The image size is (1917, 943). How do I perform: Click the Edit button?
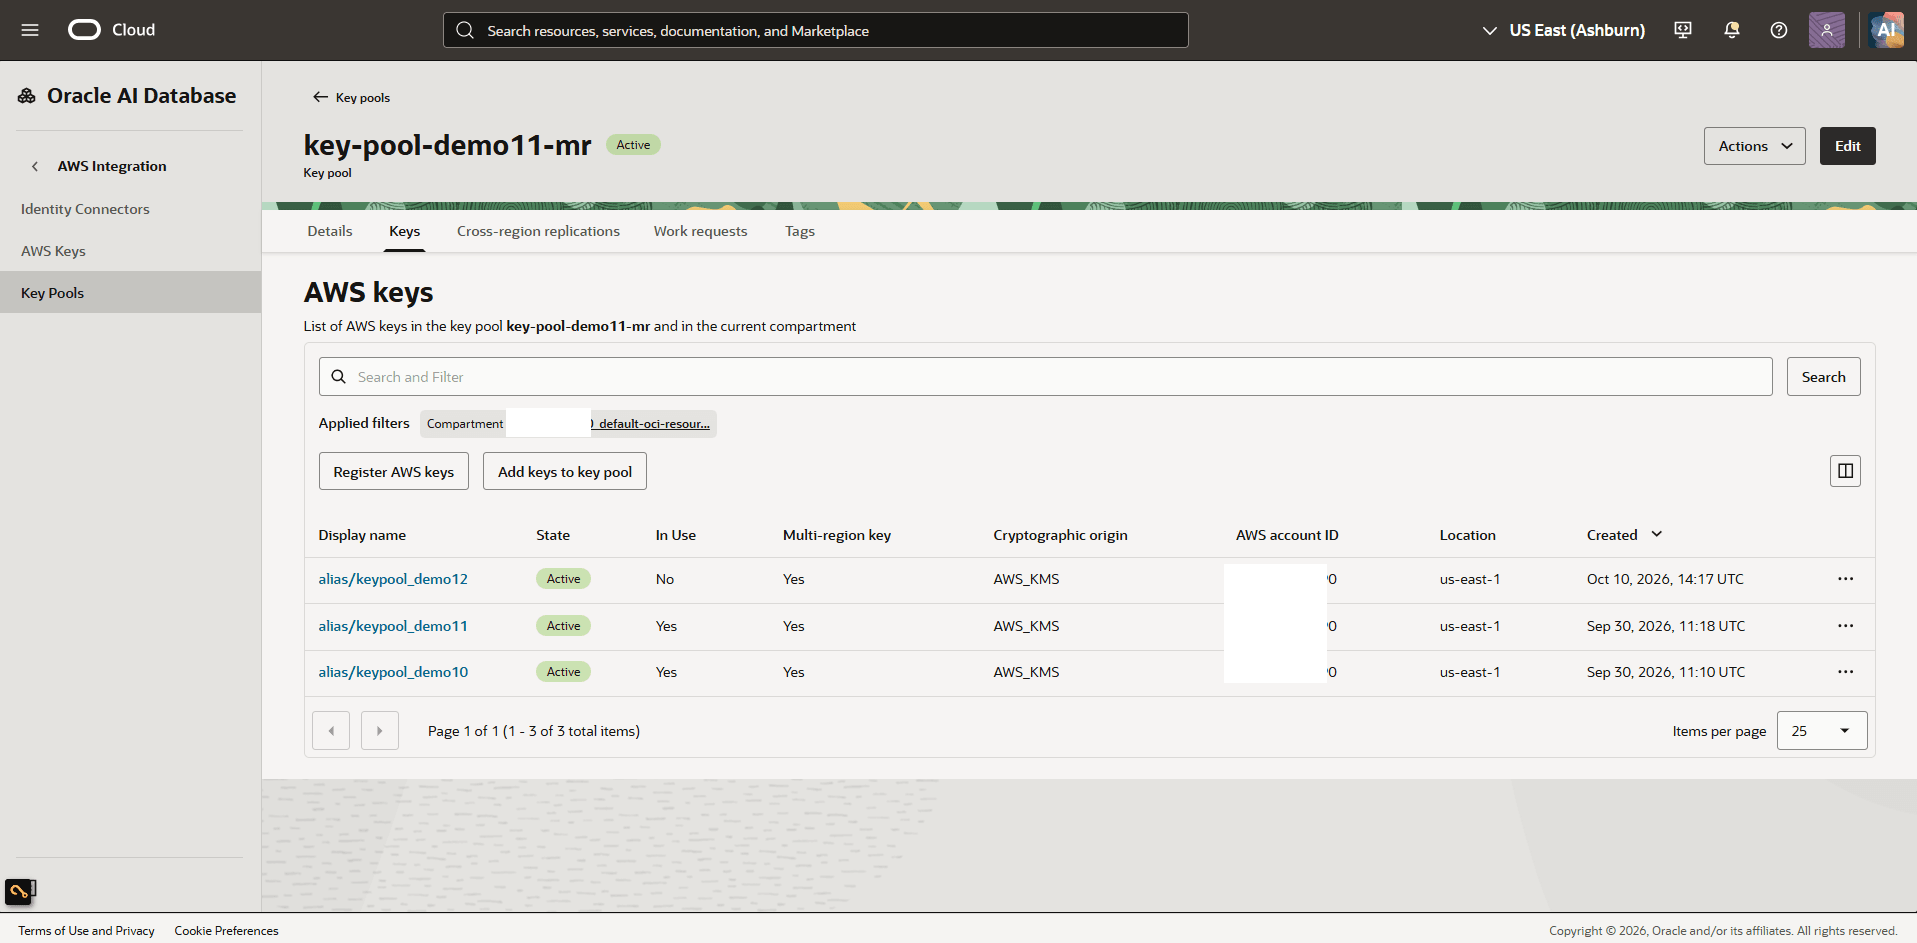(x=1847, y=146)
